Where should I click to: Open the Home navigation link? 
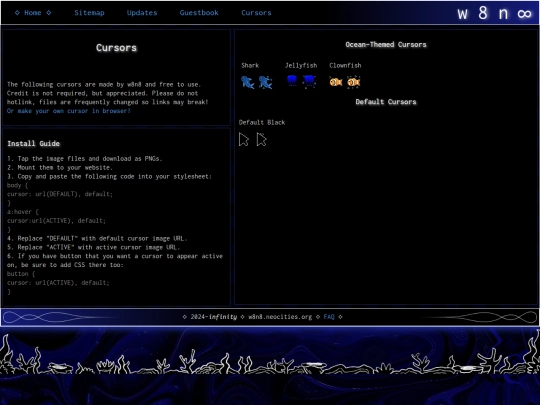pyautogui.click(x=33, y=13)
